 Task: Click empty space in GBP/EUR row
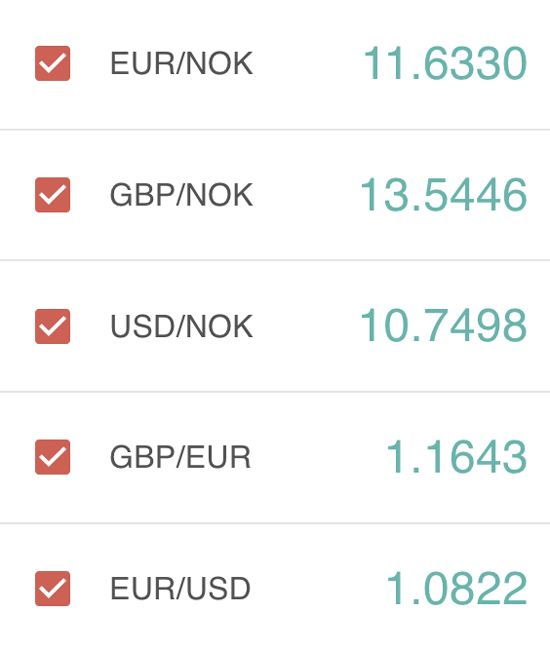[x=319, y=457]
